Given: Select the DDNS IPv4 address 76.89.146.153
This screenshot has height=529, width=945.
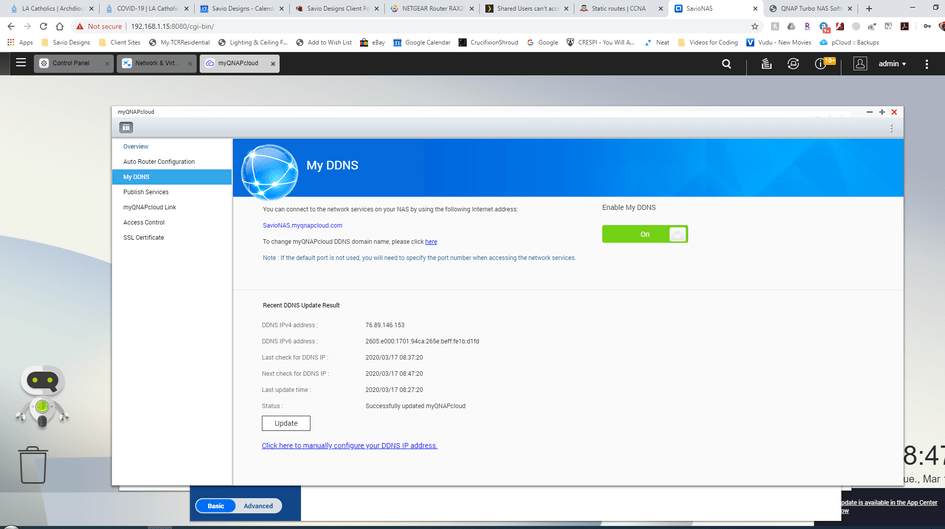Looking at the screenshot, I should pyautogui.click(x=385, y=325).
